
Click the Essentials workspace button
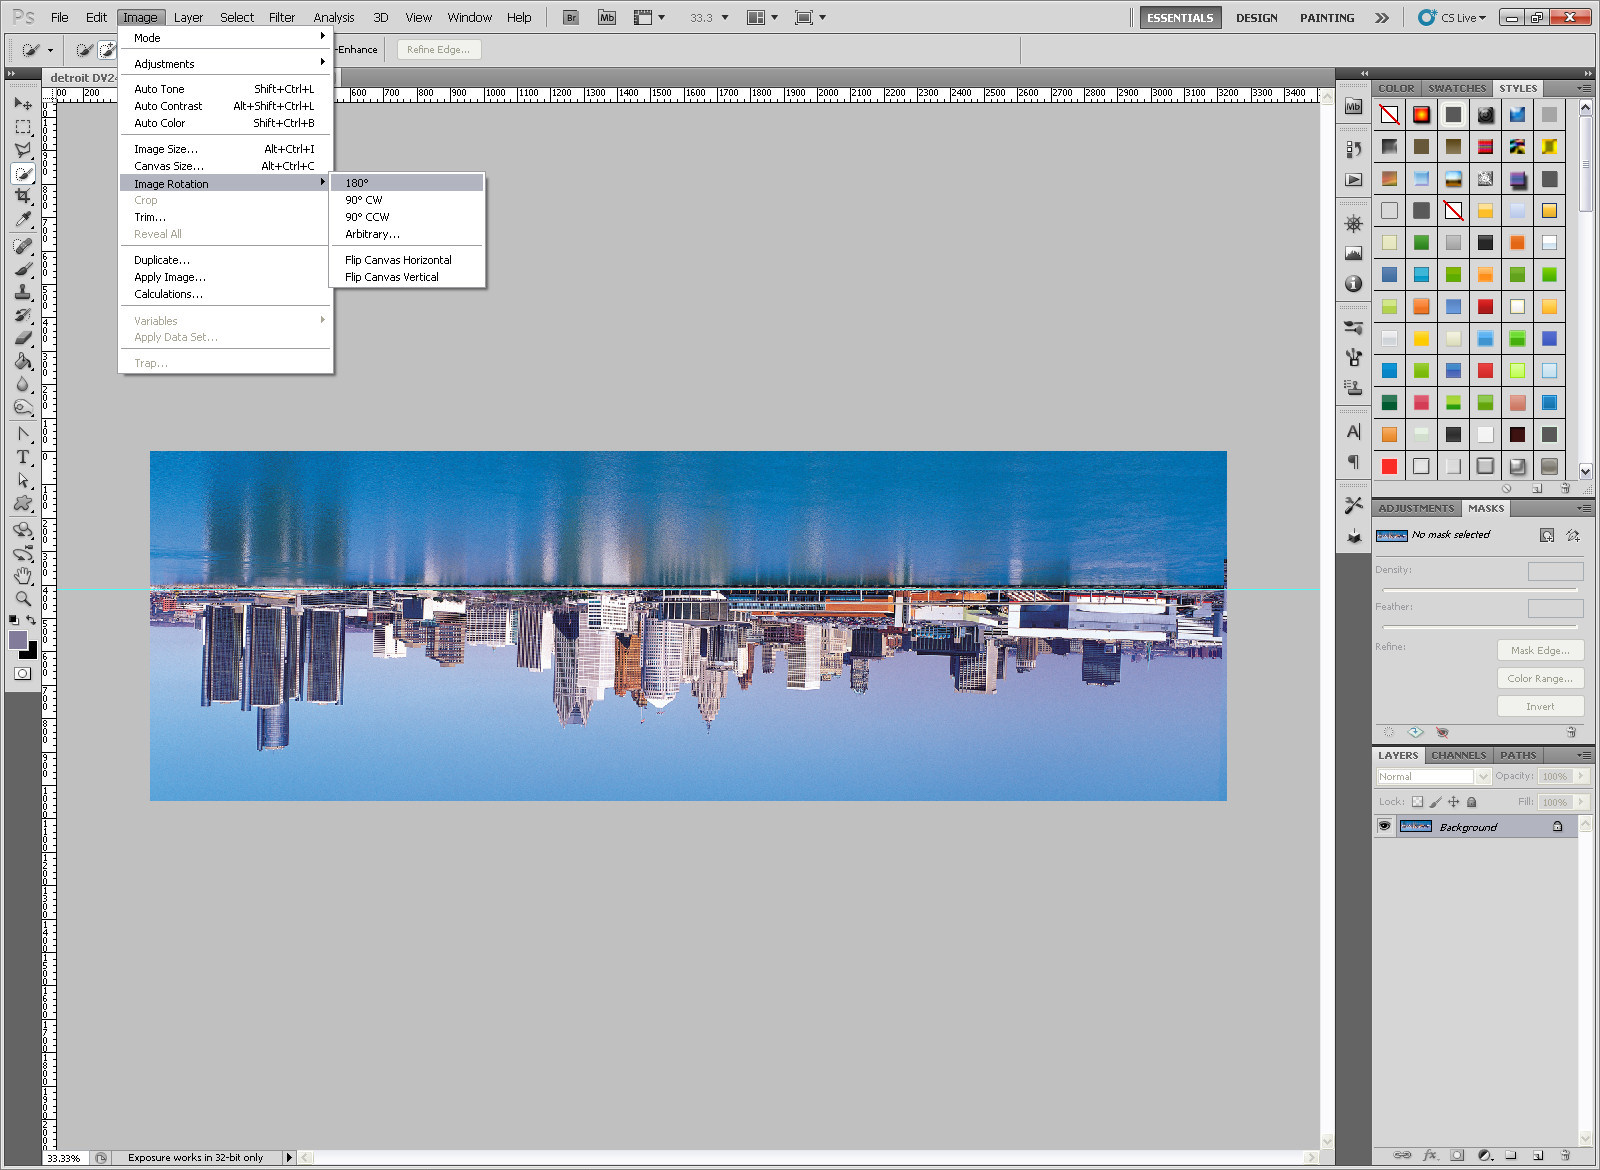pos(1180,17)
